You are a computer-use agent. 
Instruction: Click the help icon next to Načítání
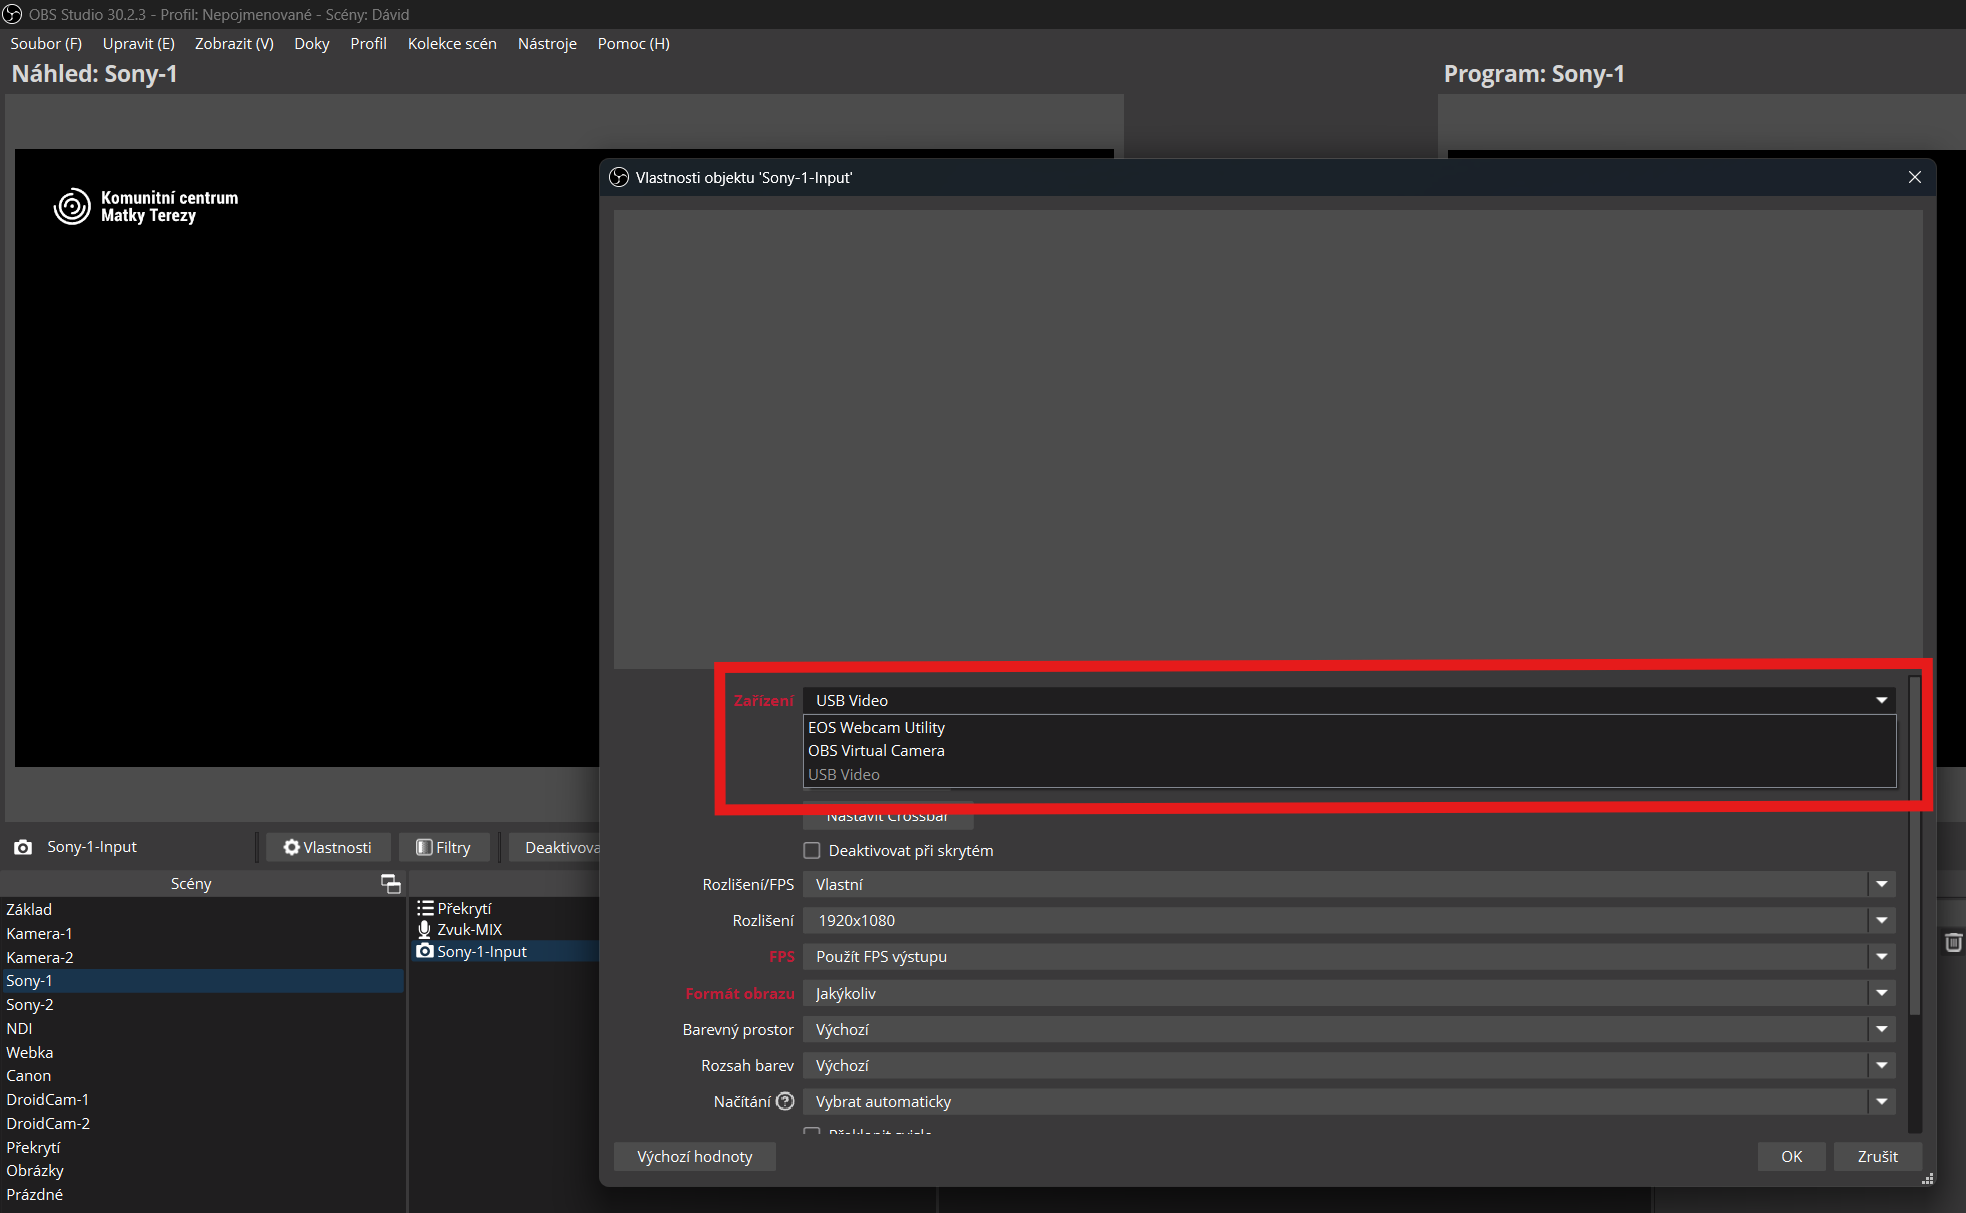[x=786, y=1101]
